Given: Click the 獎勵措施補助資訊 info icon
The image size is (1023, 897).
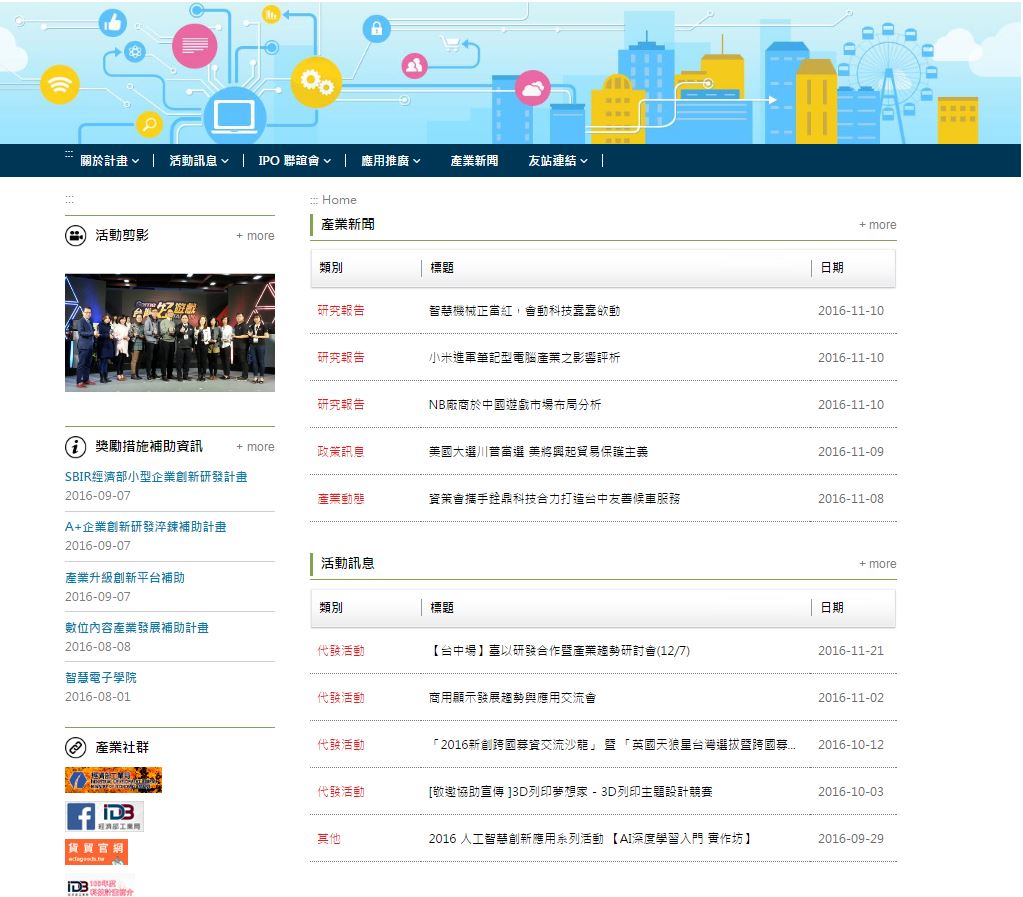Looking at the screenshot, I should (x=76, y=447).
